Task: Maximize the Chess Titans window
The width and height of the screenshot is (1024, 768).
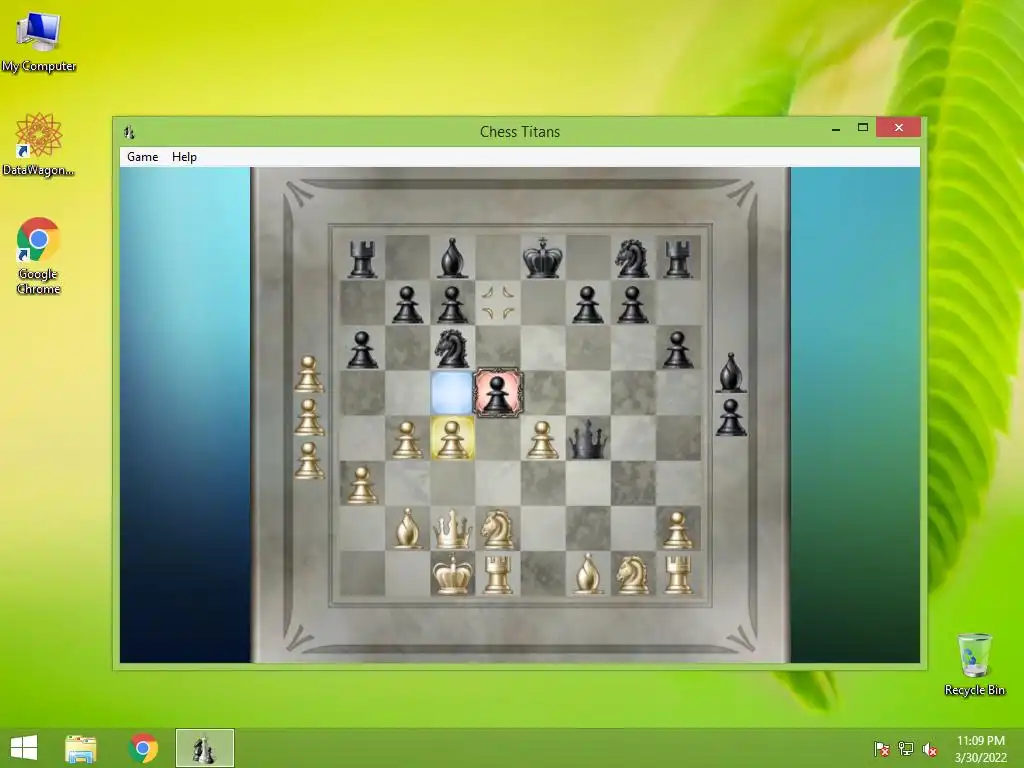Action: click(x=863, y=128)
